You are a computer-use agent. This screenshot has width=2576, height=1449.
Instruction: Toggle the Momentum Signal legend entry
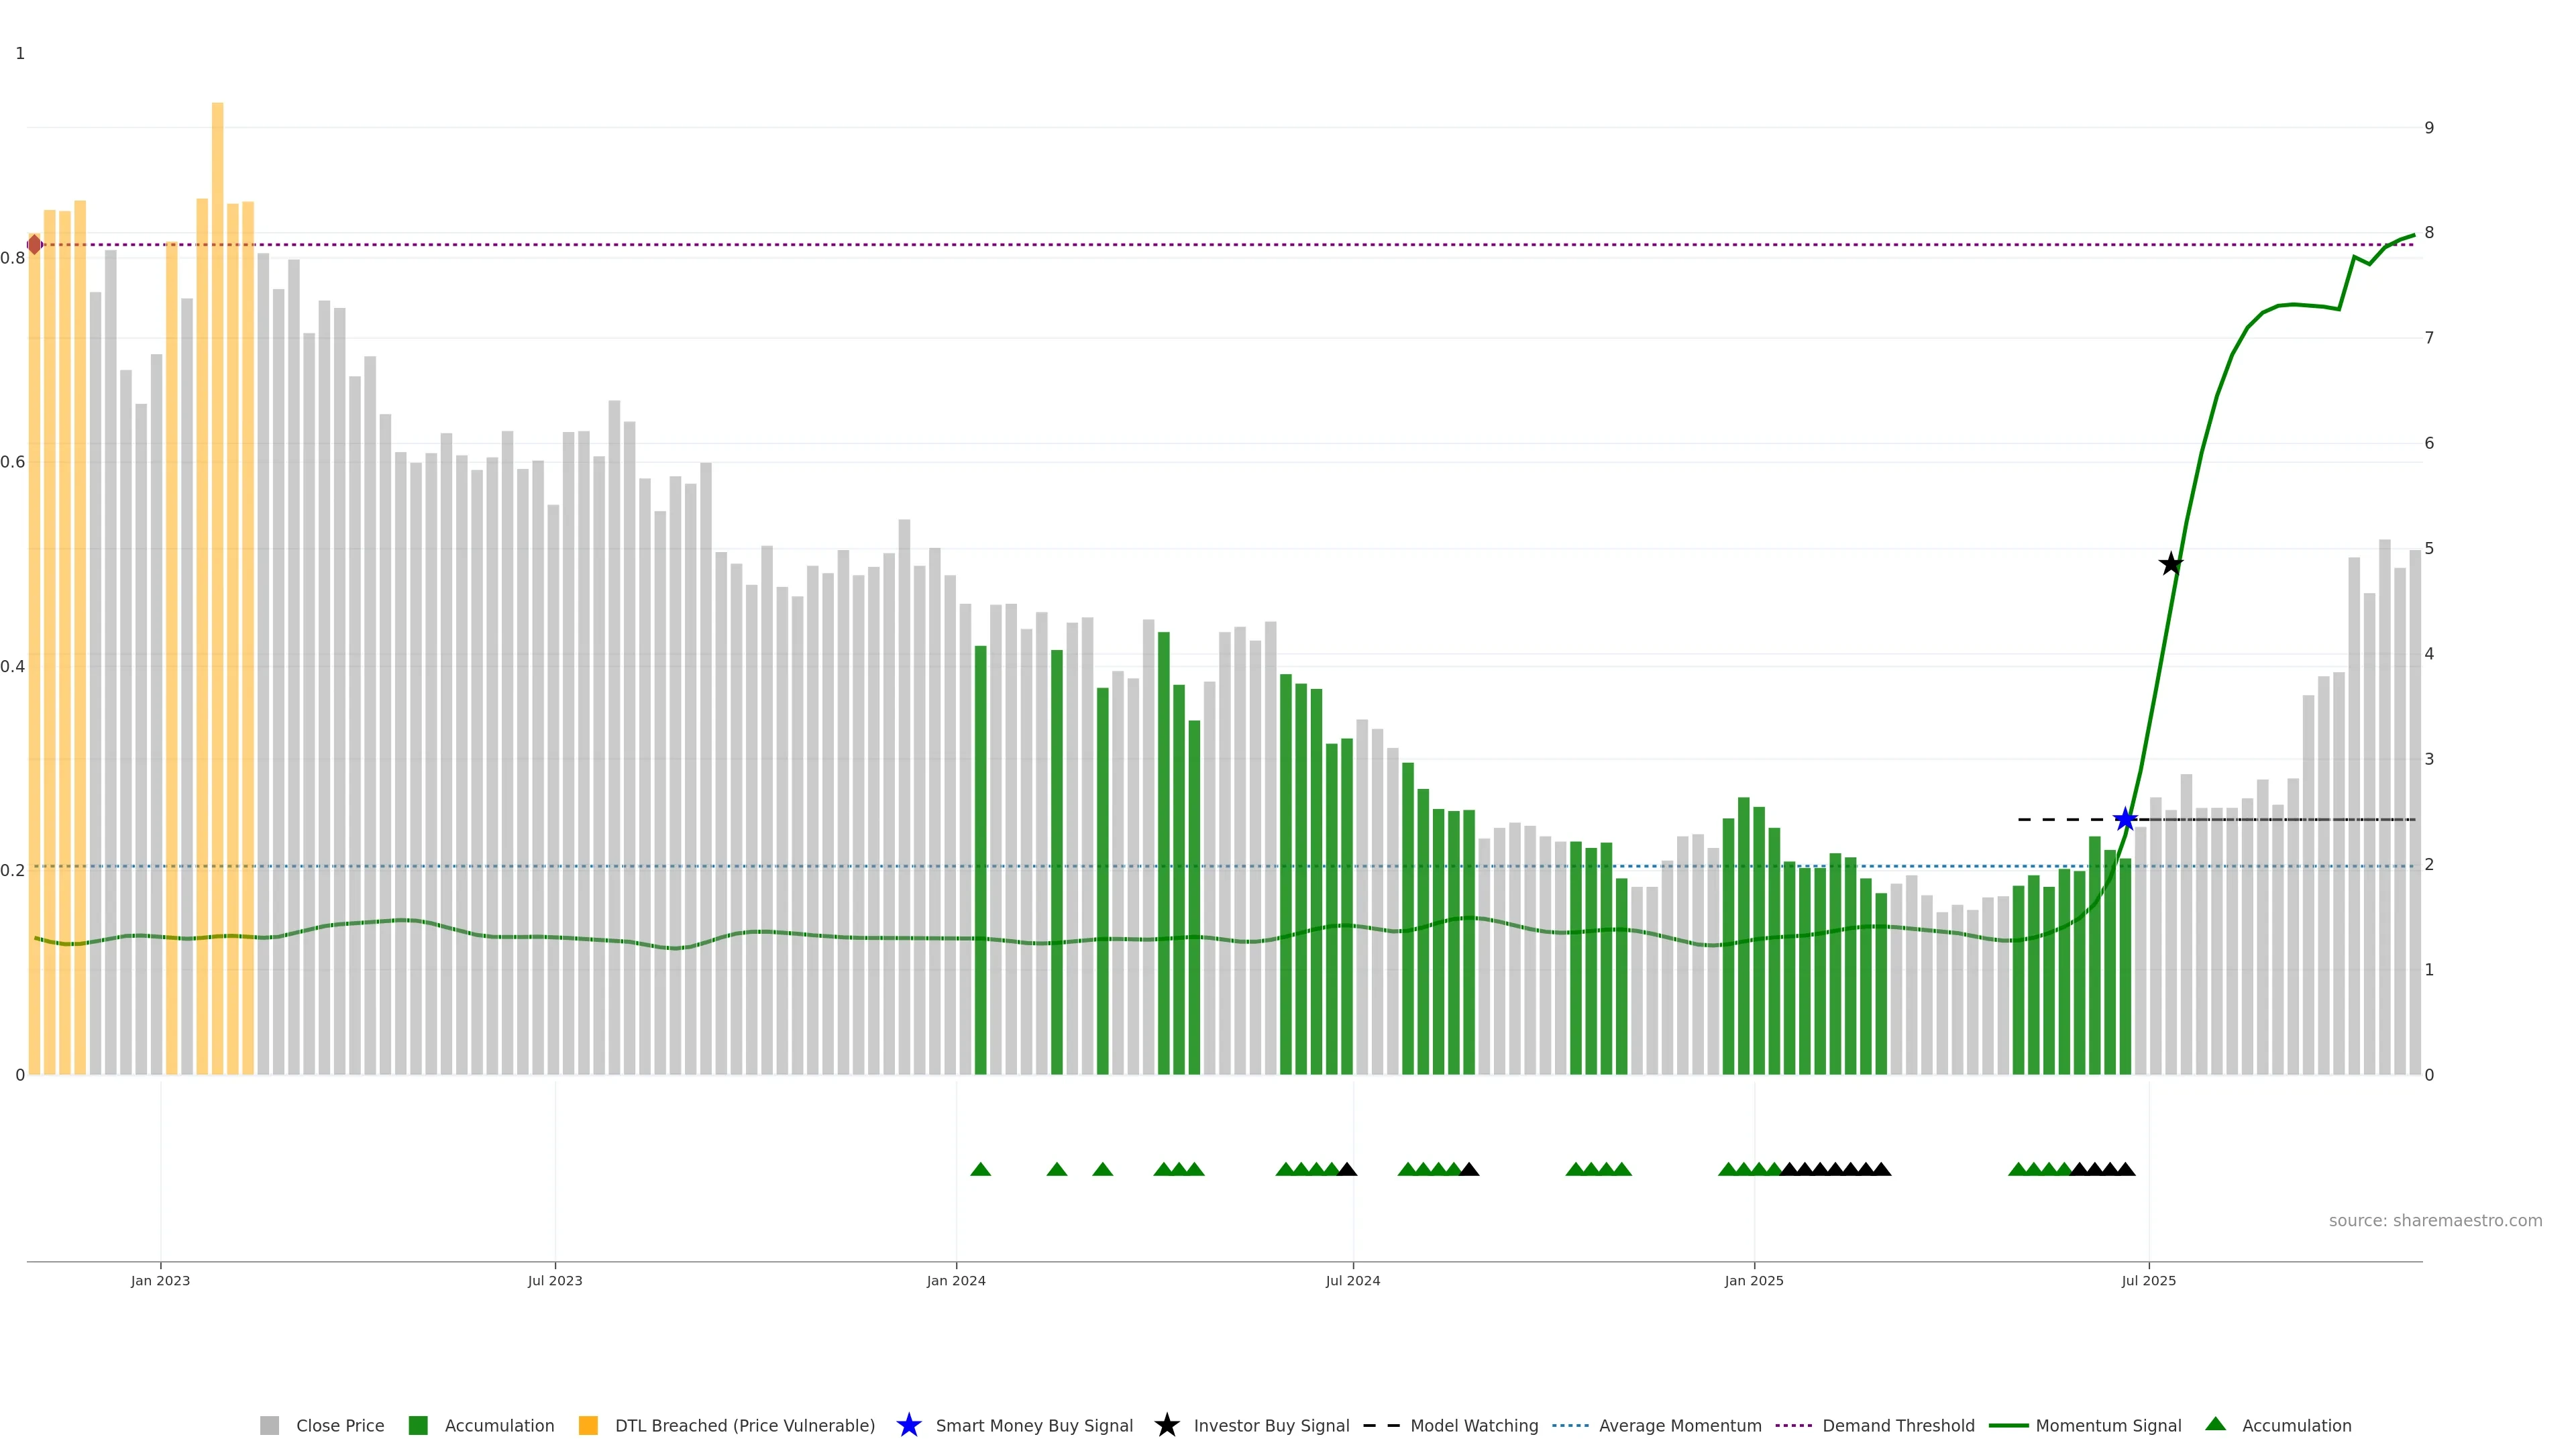(x=2108, y=1425)
